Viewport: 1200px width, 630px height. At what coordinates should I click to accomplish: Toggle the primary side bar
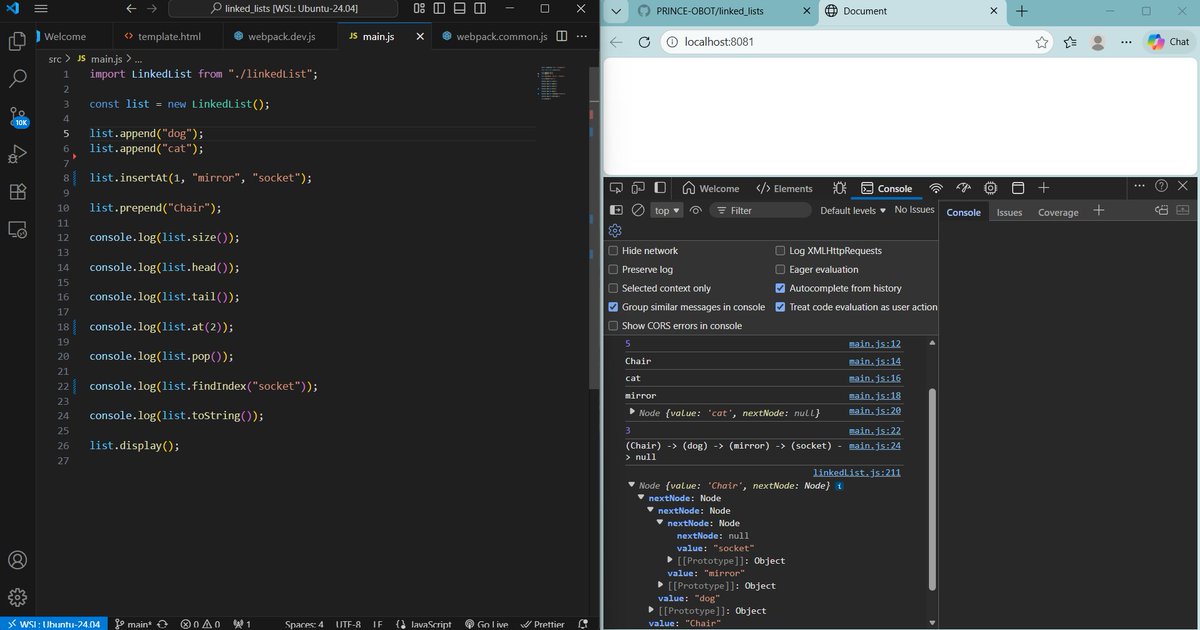pyautogui.click(x=440, y=8)
